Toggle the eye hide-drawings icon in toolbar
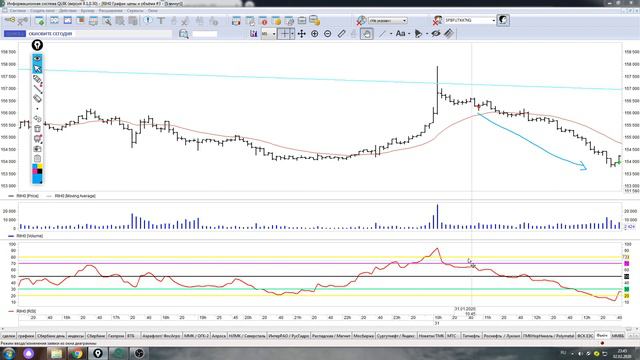 436,33
